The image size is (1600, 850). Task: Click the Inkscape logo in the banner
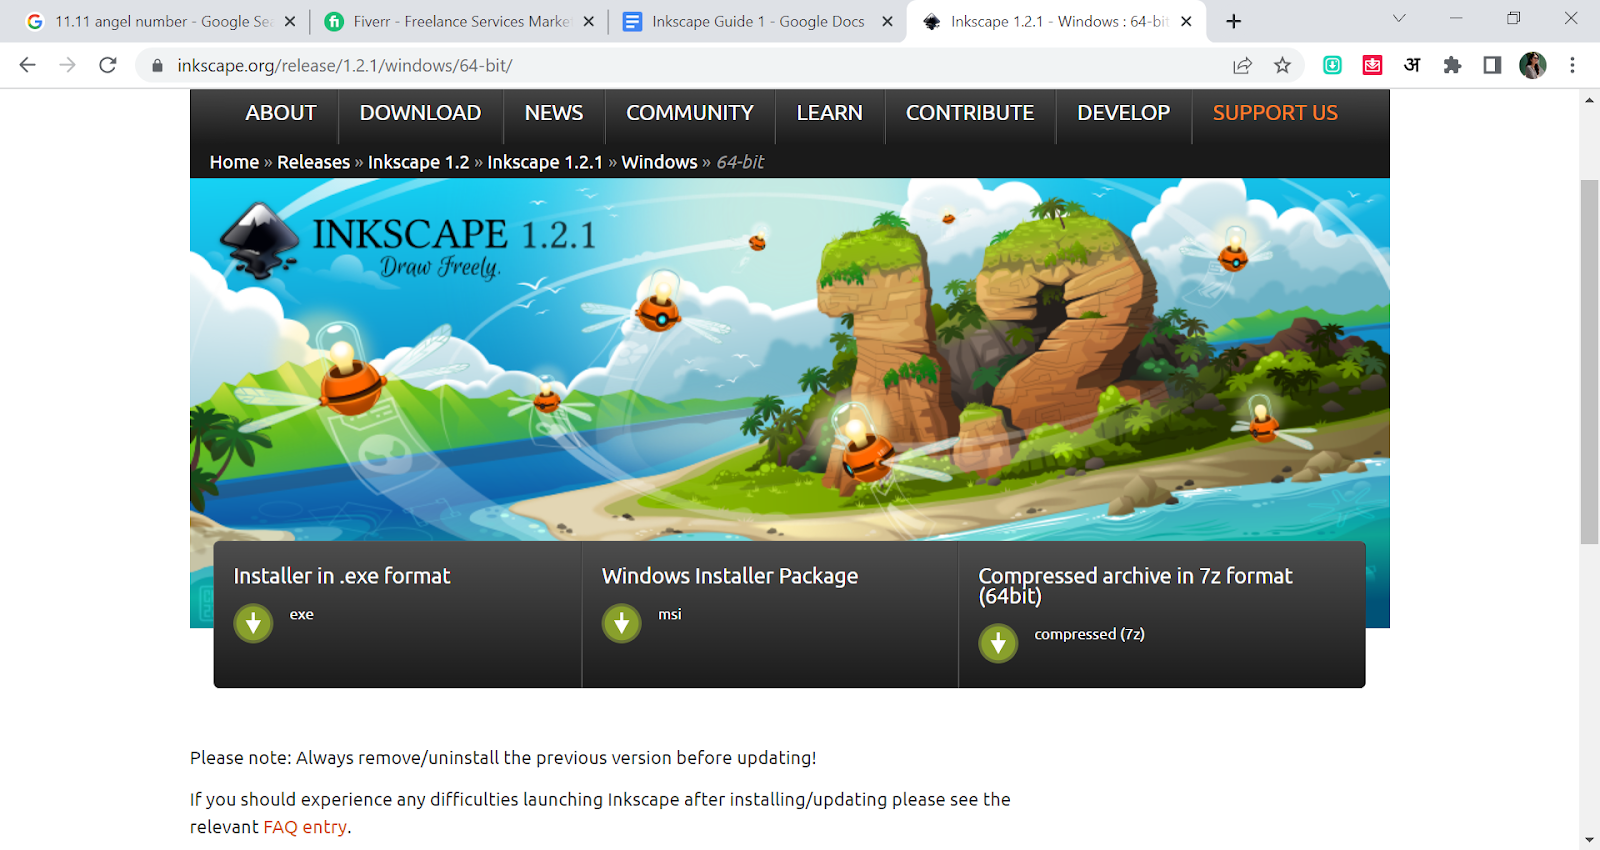[x=259, y=241]
